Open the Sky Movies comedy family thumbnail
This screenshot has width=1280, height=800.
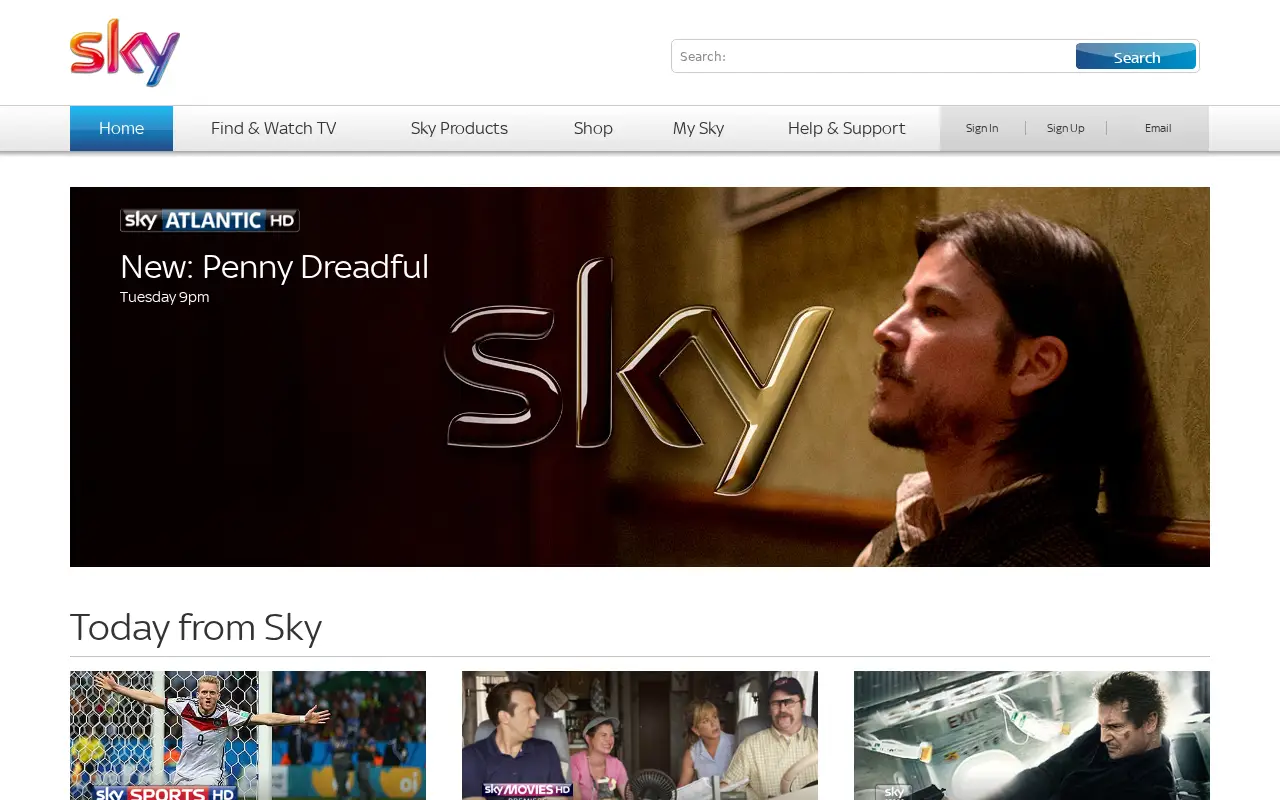(x=640, y=735)
